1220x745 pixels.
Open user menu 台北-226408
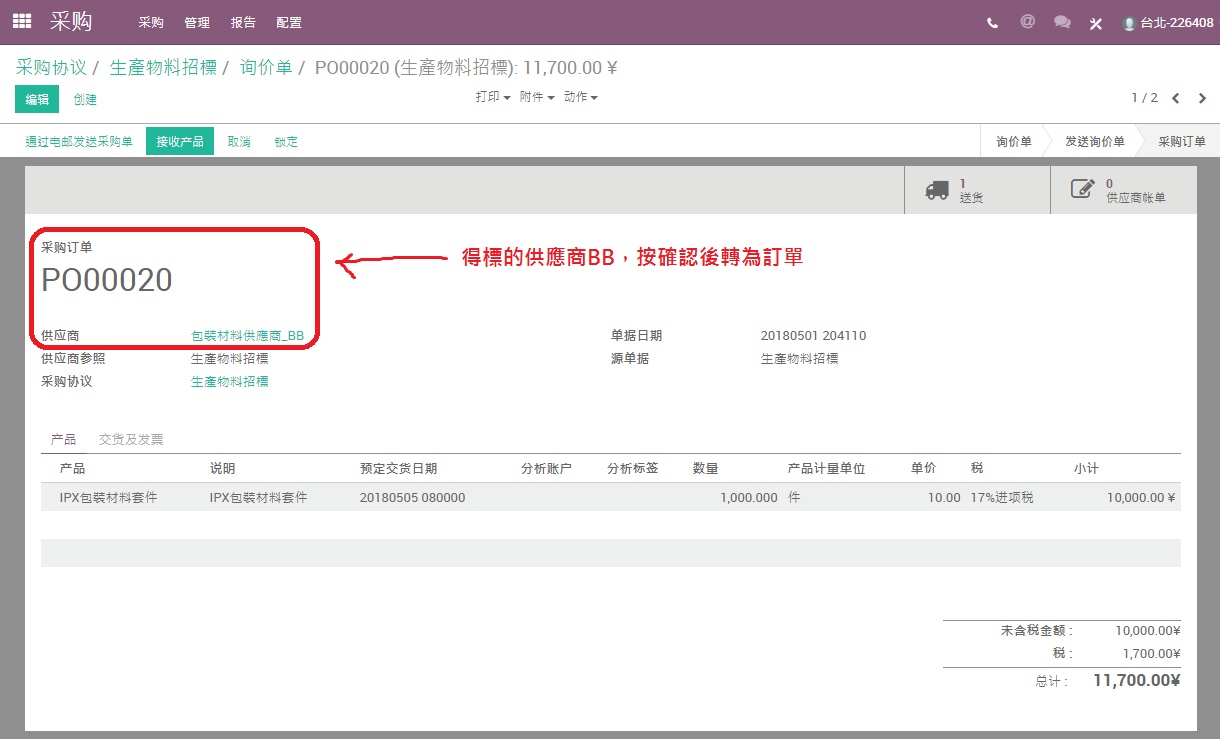[1168, 23]
